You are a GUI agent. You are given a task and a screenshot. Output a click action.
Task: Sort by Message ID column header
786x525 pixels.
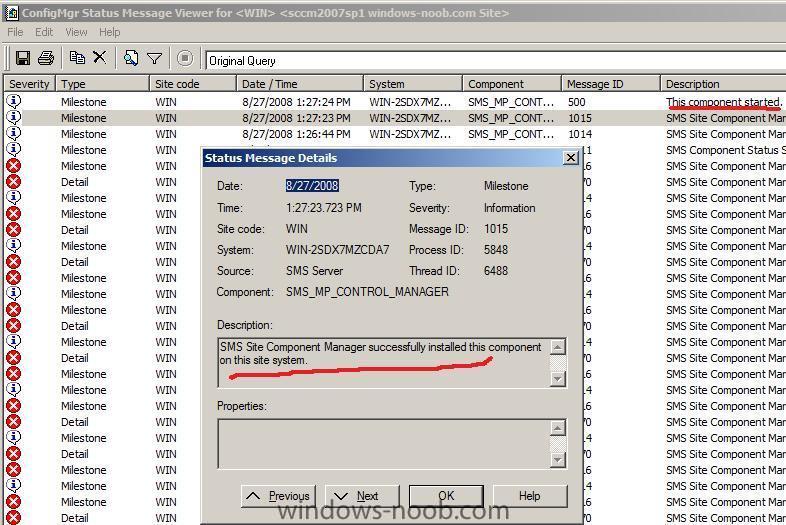611,84
